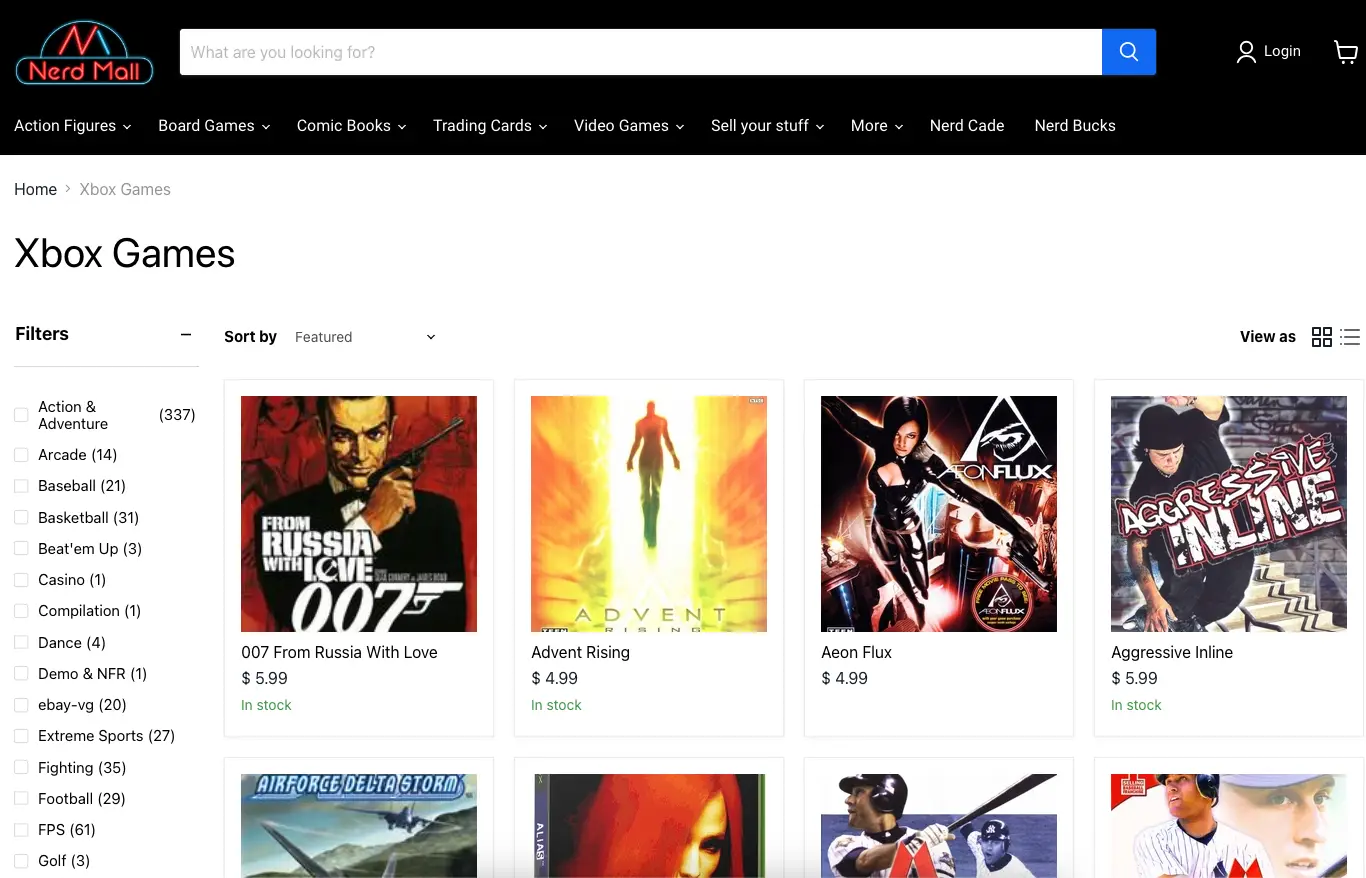Screen dimensions: 1366x878
Task: Open the Aggressive Inline cover thumbnail
Action: (x=1228, y=514)
